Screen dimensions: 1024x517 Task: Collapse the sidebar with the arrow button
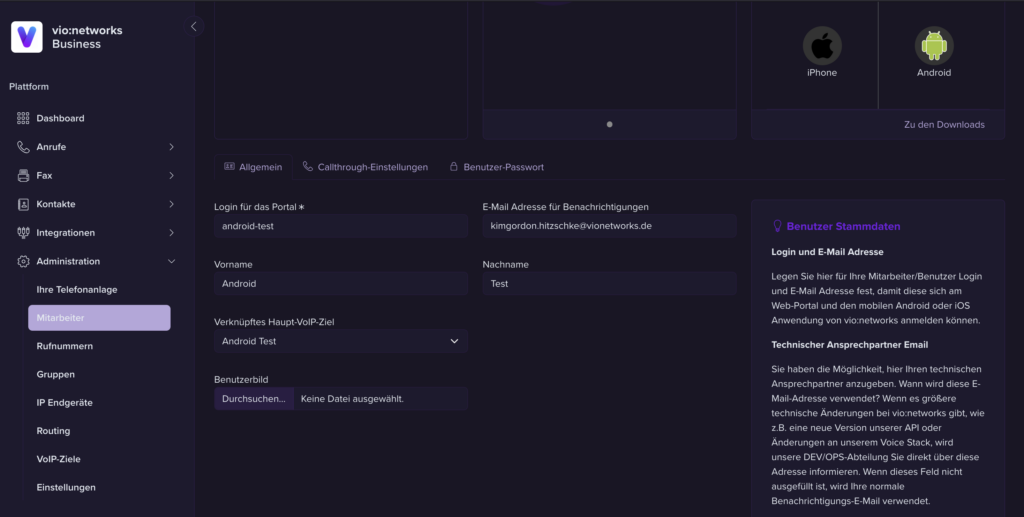tap(193, 26)
